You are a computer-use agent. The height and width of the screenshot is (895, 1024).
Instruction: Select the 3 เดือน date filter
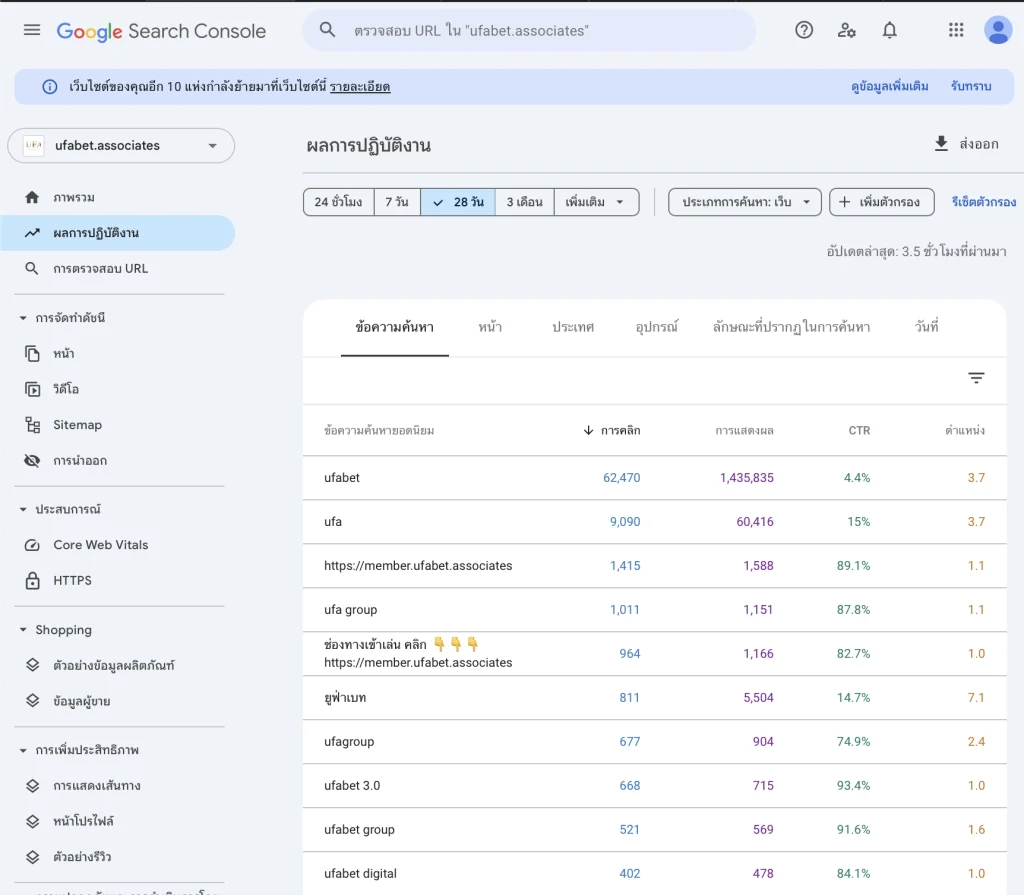(524, 201)
